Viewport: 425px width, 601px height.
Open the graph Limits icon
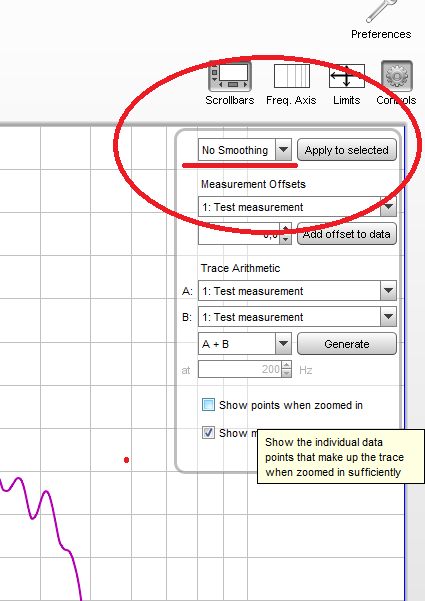[346, 76]
